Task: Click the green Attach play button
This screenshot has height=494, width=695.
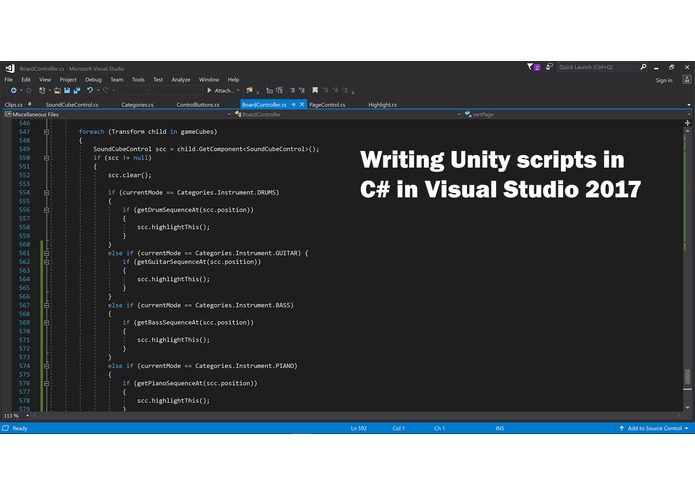Action: 209,90
